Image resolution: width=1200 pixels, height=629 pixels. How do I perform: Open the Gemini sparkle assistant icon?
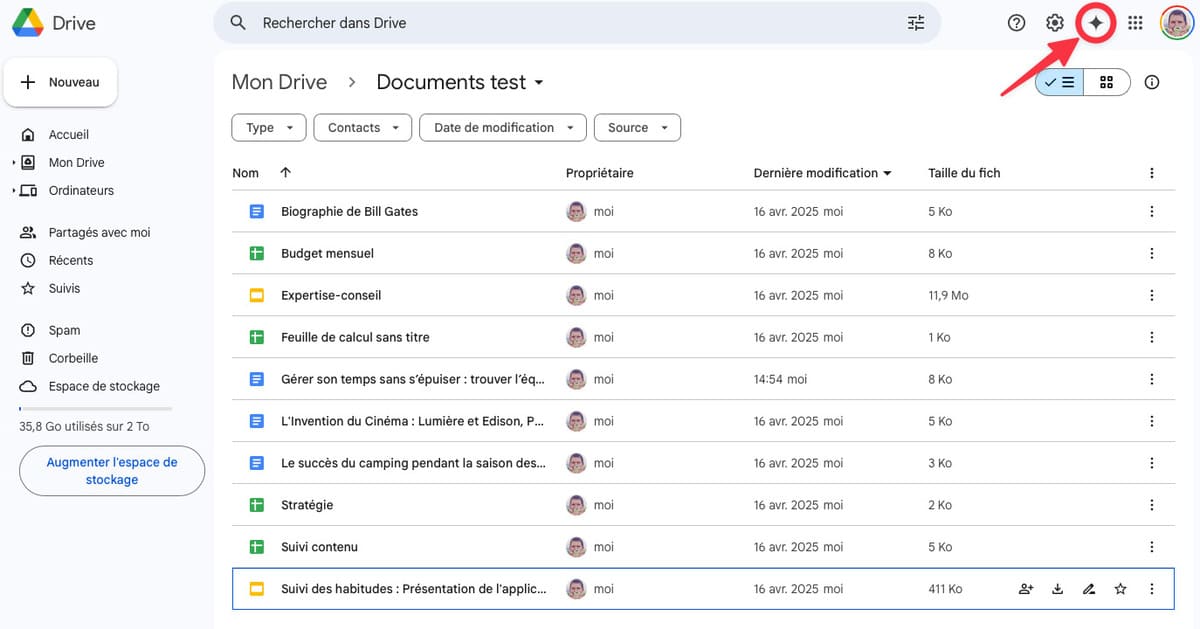pyautogui.click(x=1096, y=23)
